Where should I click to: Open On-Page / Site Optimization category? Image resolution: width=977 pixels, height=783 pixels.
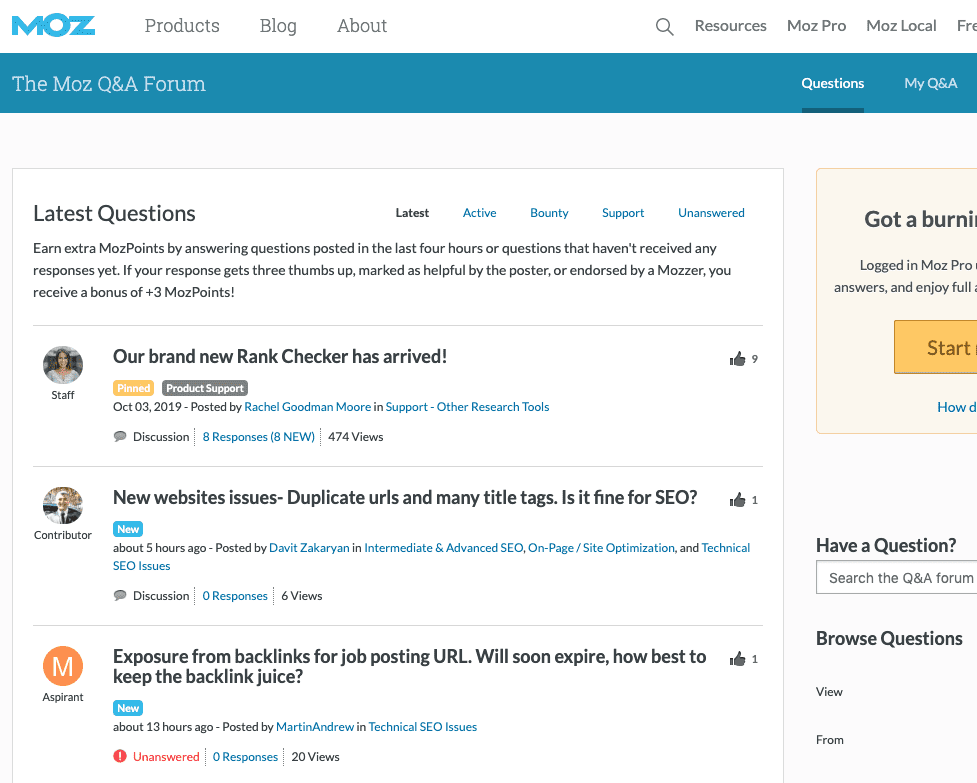coord(601,548)
